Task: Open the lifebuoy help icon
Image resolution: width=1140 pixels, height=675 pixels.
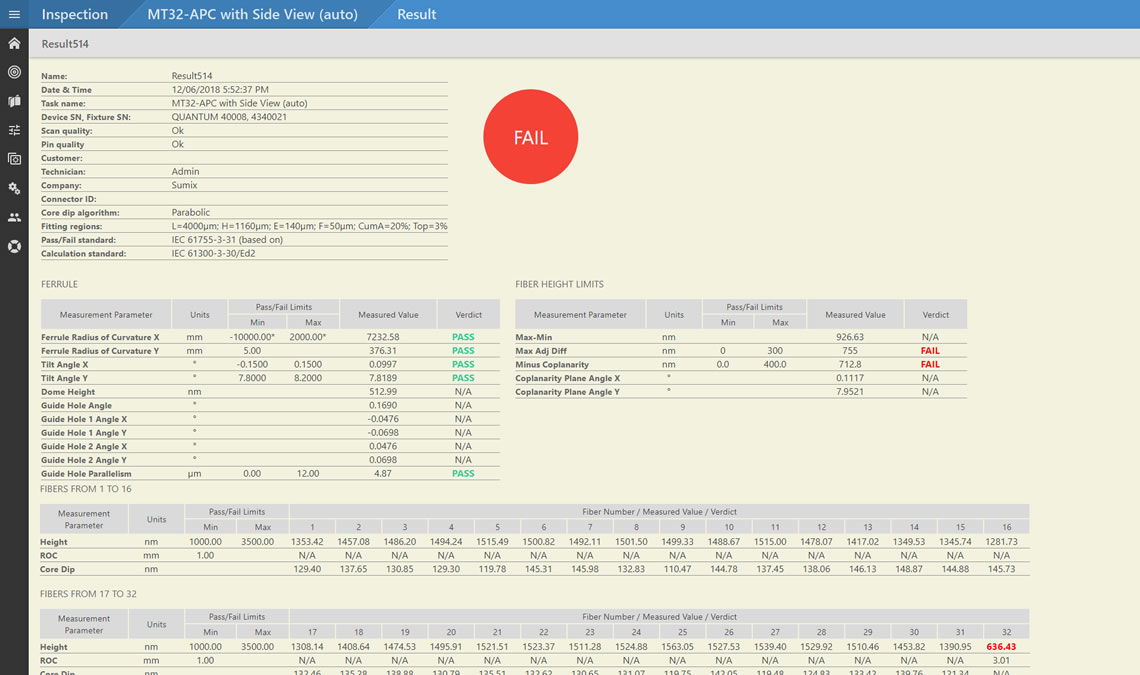Action: pos(14,247)
